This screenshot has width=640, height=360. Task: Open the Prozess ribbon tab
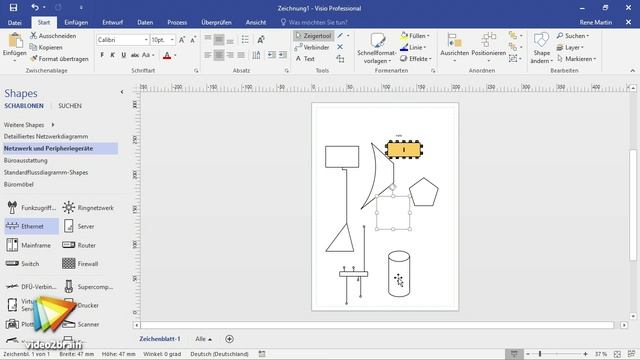tap(177, 22)
